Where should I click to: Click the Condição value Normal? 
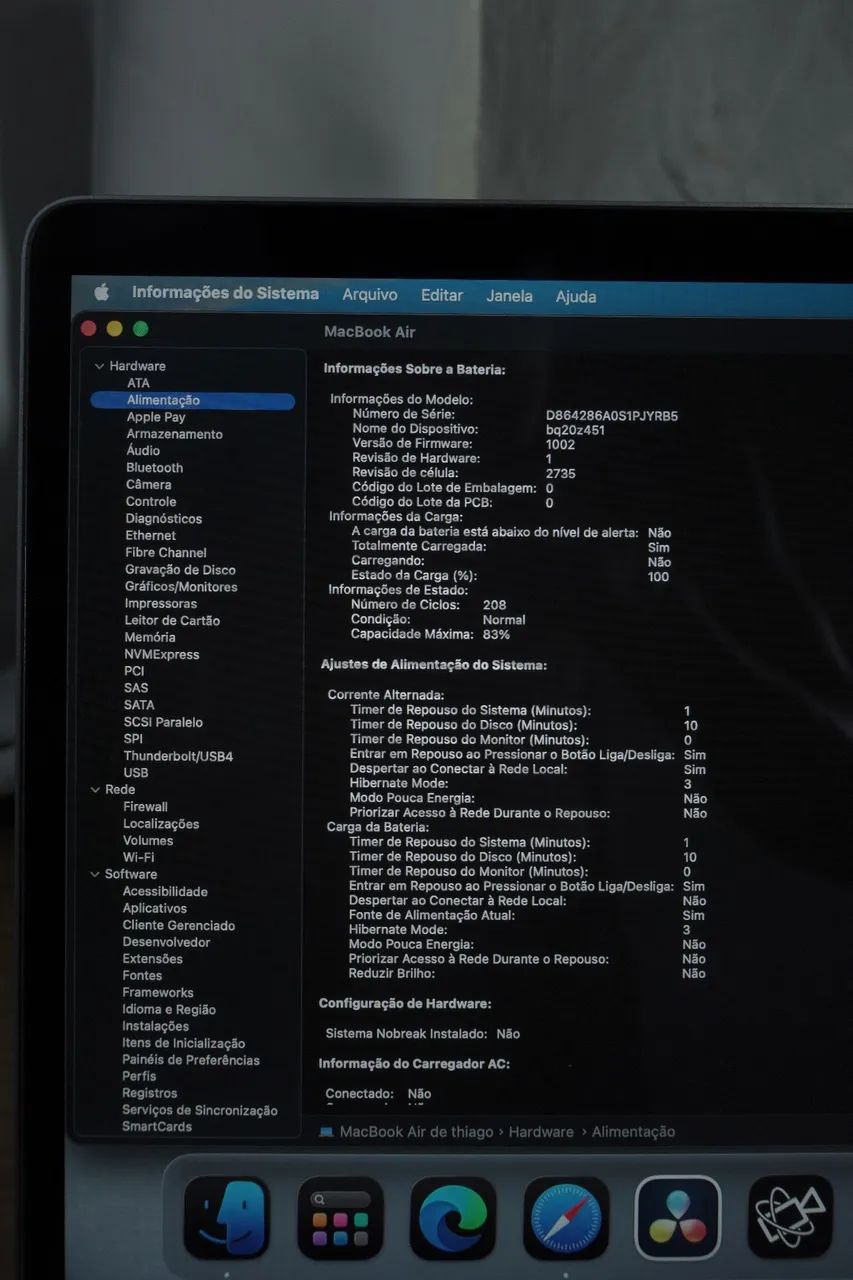point(504,620)
